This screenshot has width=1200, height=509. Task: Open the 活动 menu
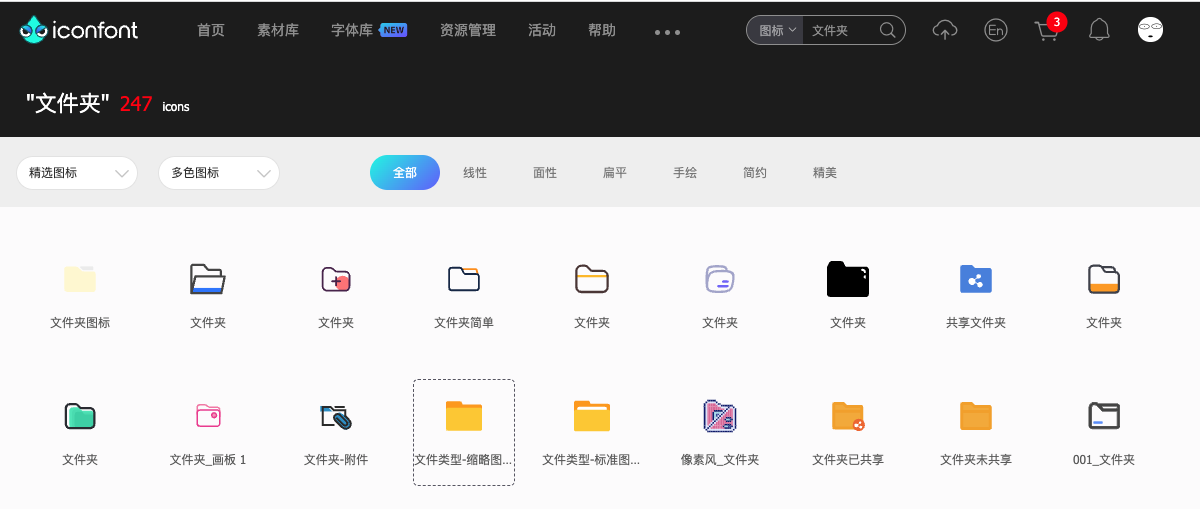pos(542,30)
